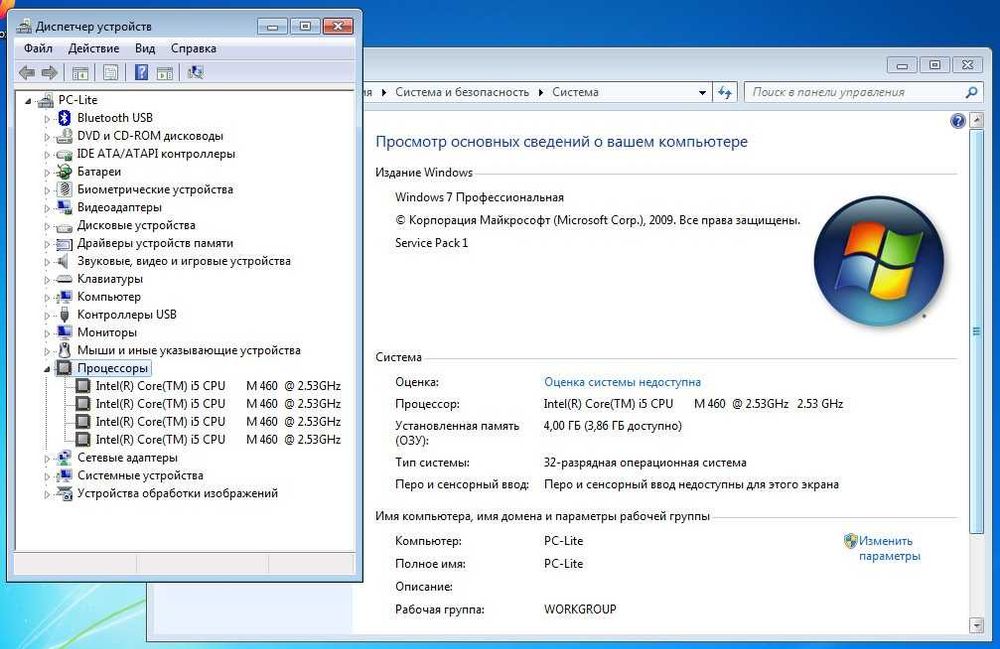Select the Bluetooth USB device icon
The height and width of the screenshot is (649, 1000).
(64, 118)
